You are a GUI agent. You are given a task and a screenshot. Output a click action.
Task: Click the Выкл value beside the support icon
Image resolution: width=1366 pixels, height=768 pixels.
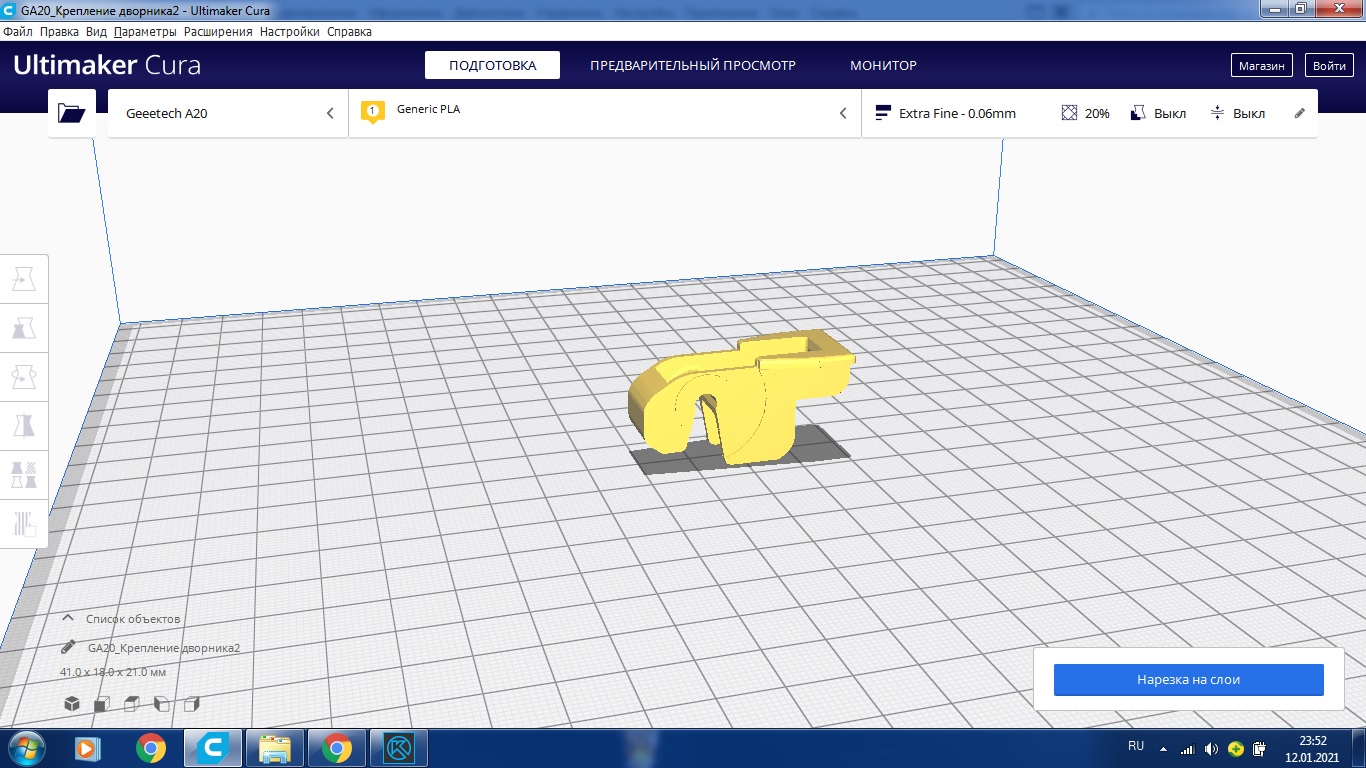[x=1170, y=114]
